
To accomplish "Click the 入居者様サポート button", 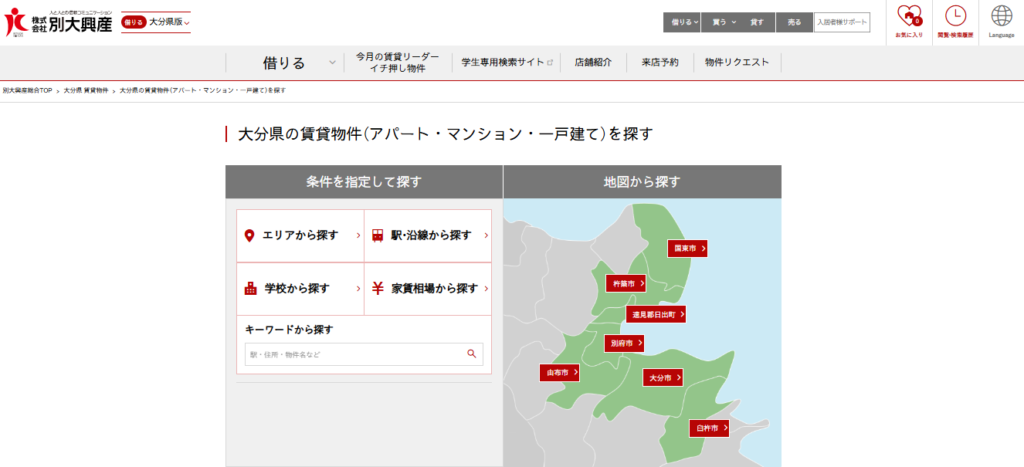I will coord(841,22).
